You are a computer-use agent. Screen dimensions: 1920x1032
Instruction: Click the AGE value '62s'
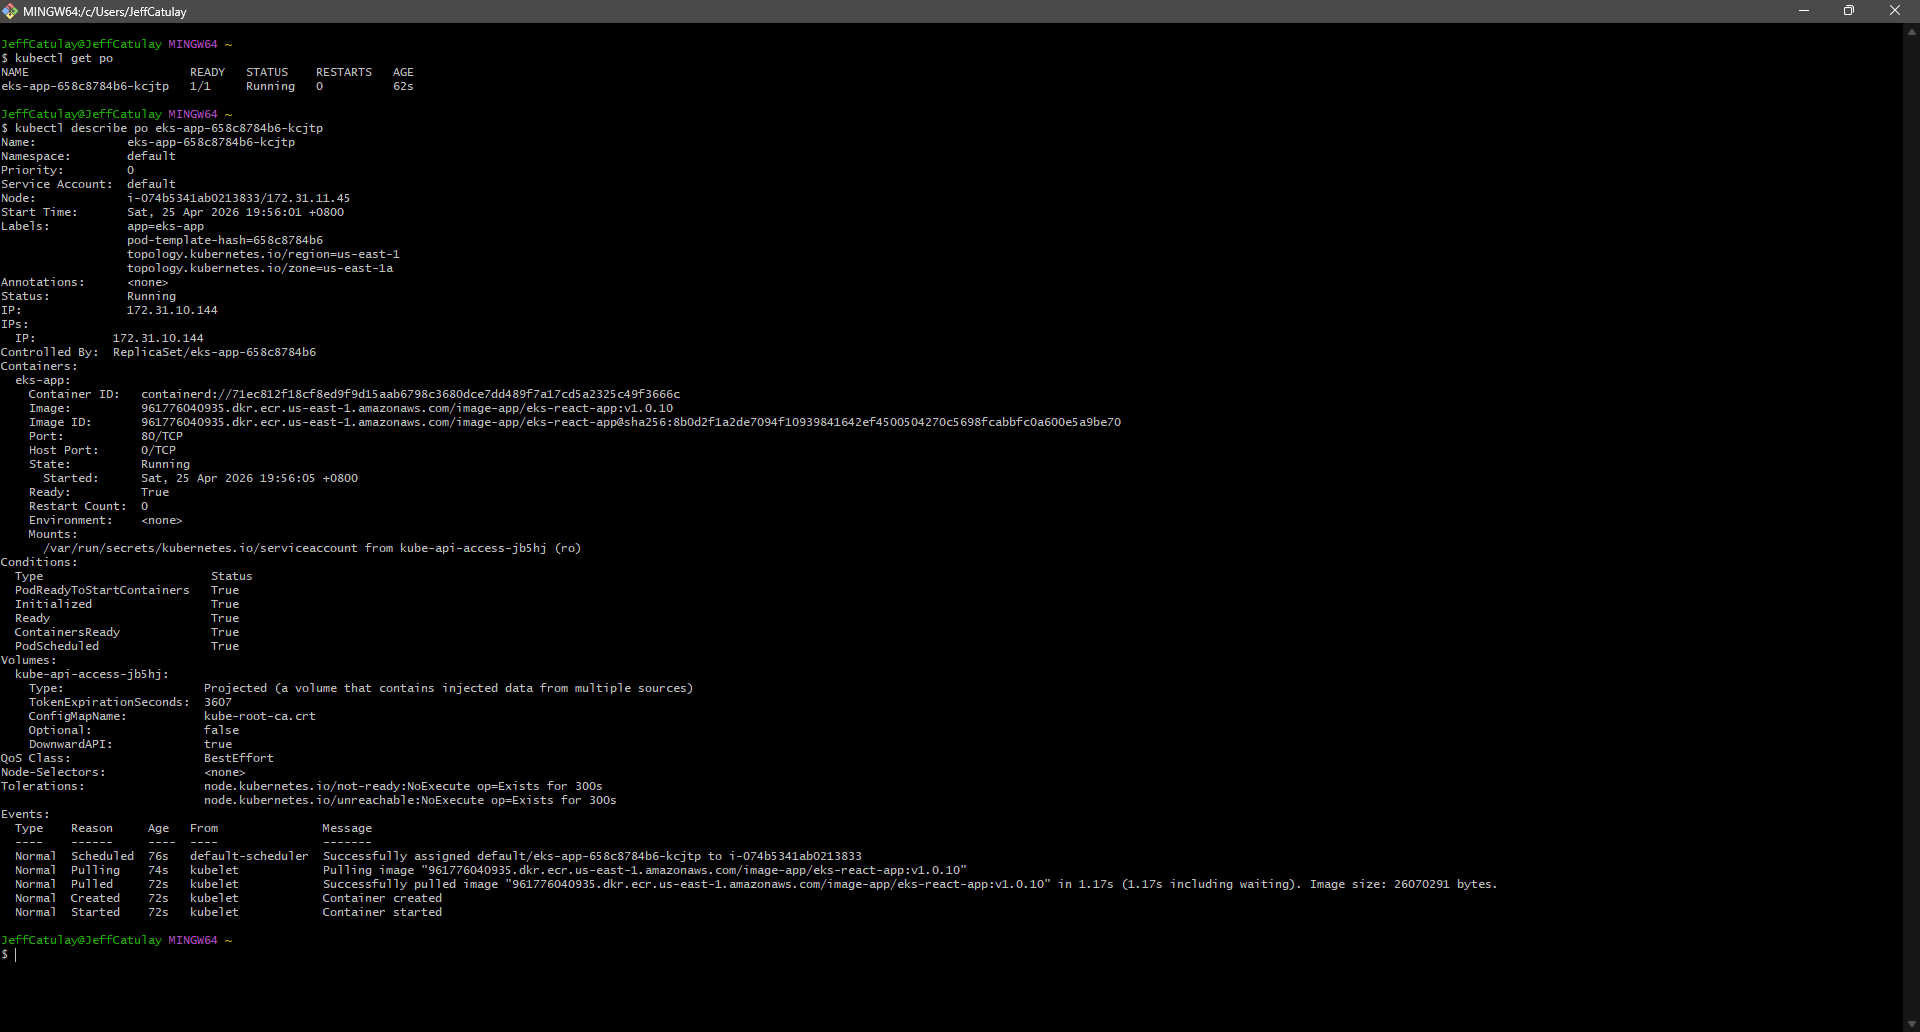coord(403,86)
